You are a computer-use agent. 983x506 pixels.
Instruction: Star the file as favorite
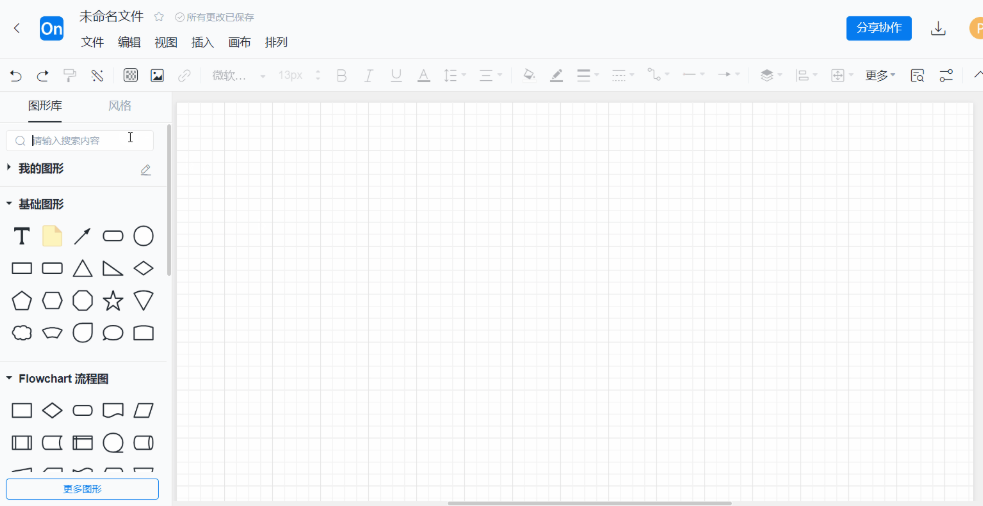[159, 17]
